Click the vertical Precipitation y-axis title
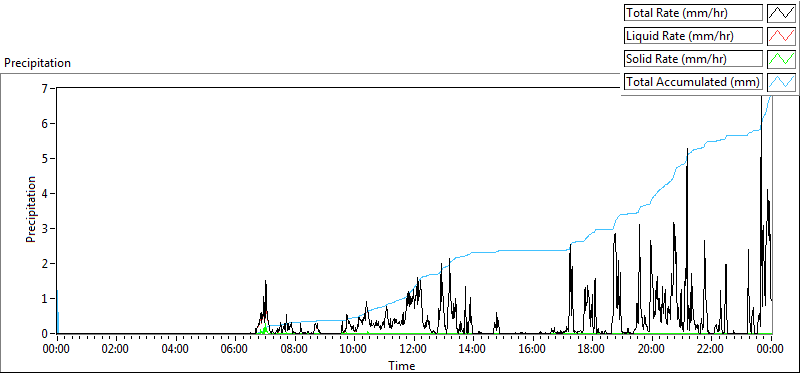 (x=31, y=209)
